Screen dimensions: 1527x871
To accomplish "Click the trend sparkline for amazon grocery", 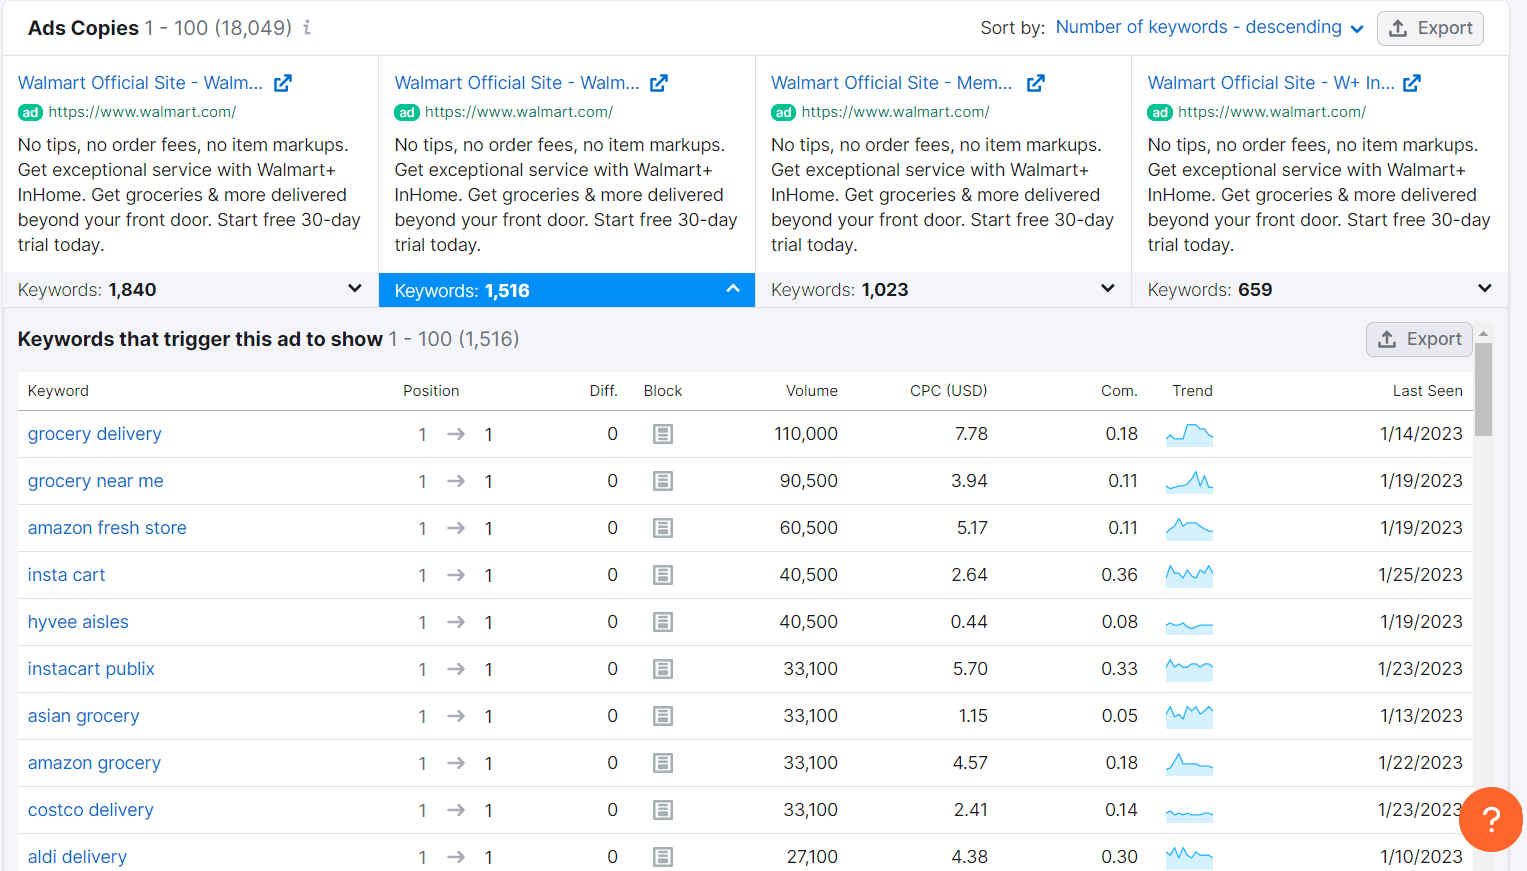I will (1189, 763).
